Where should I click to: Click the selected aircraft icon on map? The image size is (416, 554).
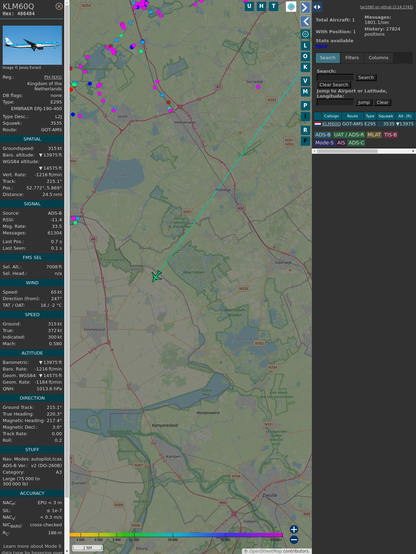(156, 276)
